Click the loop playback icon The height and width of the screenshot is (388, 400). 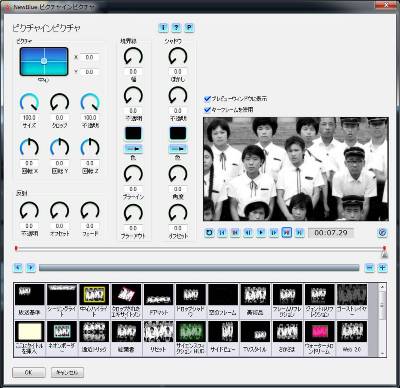(x=209, y=232)
